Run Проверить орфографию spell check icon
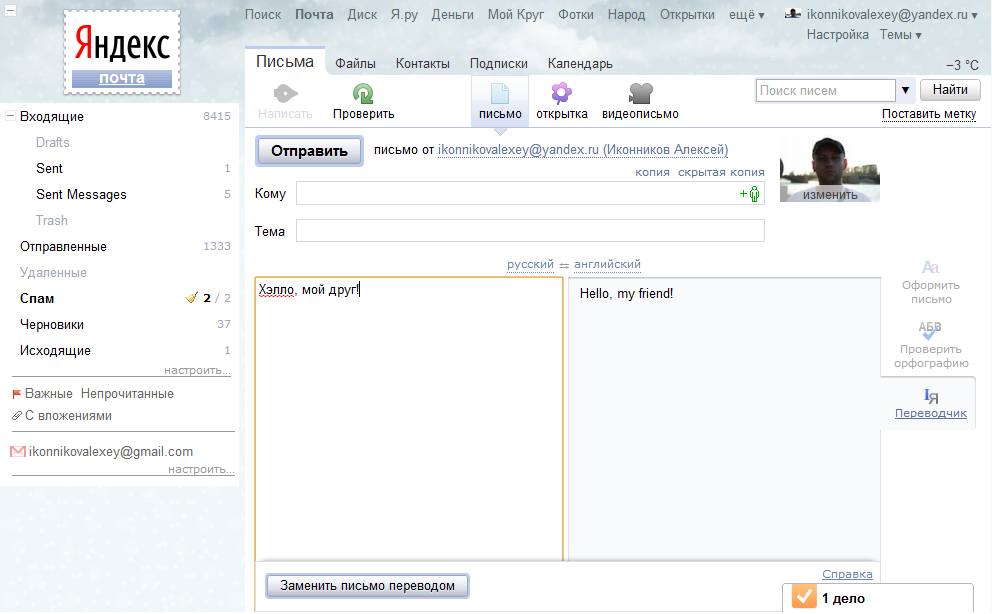Screen dimensions: 992x614 (930, 329)
